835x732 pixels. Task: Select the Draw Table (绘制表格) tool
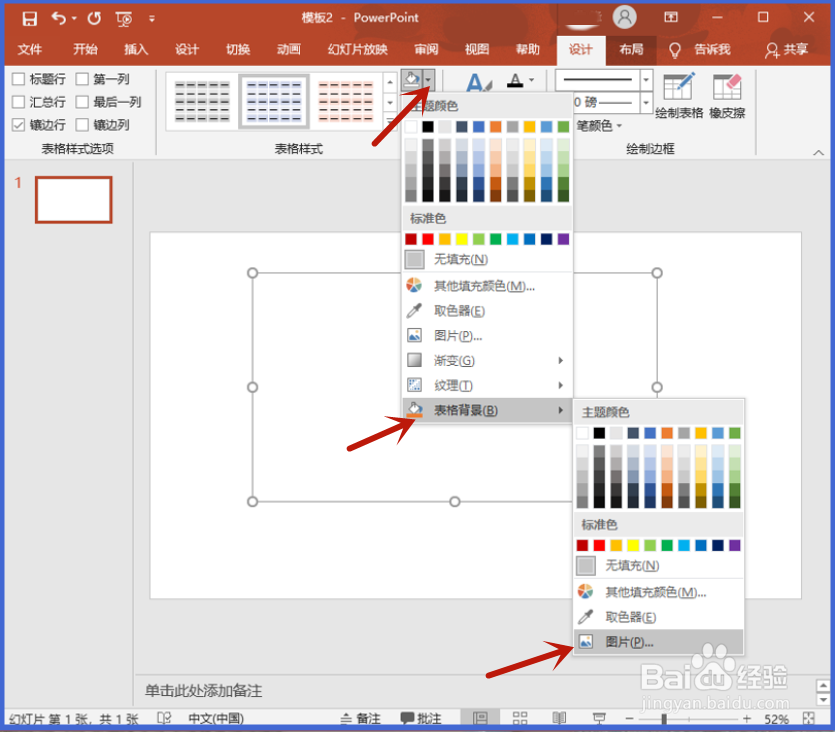(678, 96)
